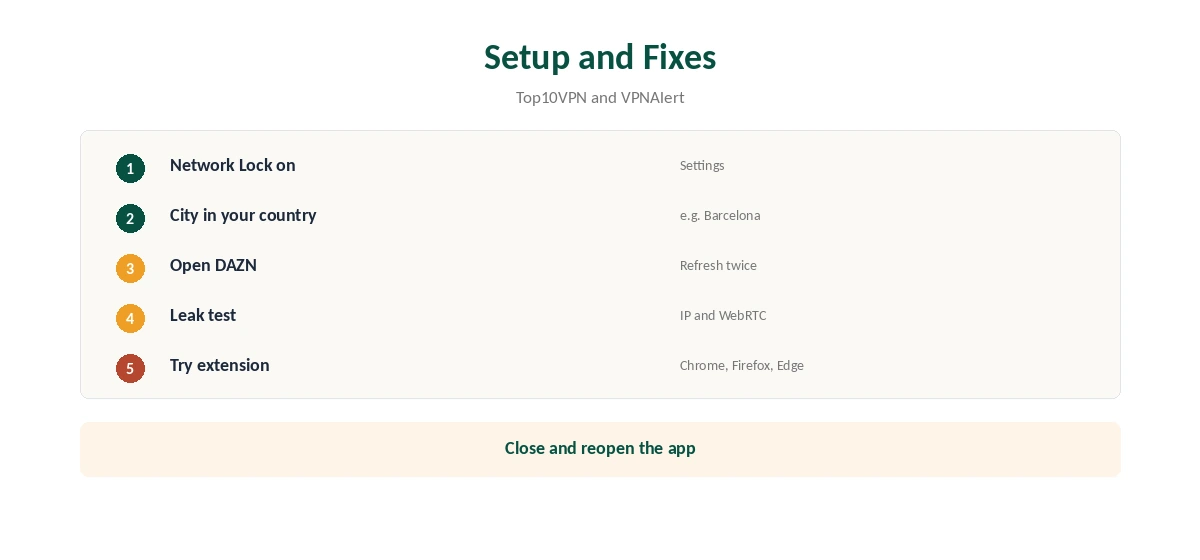
Task: Click the 'e.g. Barcelona' note
Action: pyautogui.click(x=720, y=215)
